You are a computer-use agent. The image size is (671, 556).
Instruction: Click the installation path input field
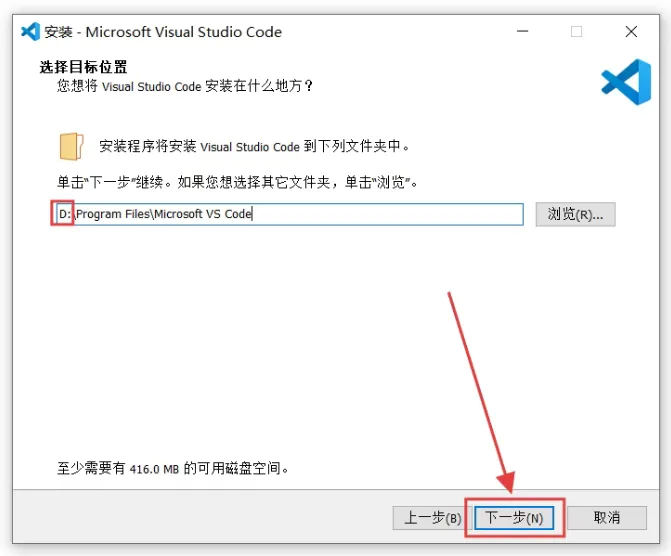point(290,214)
